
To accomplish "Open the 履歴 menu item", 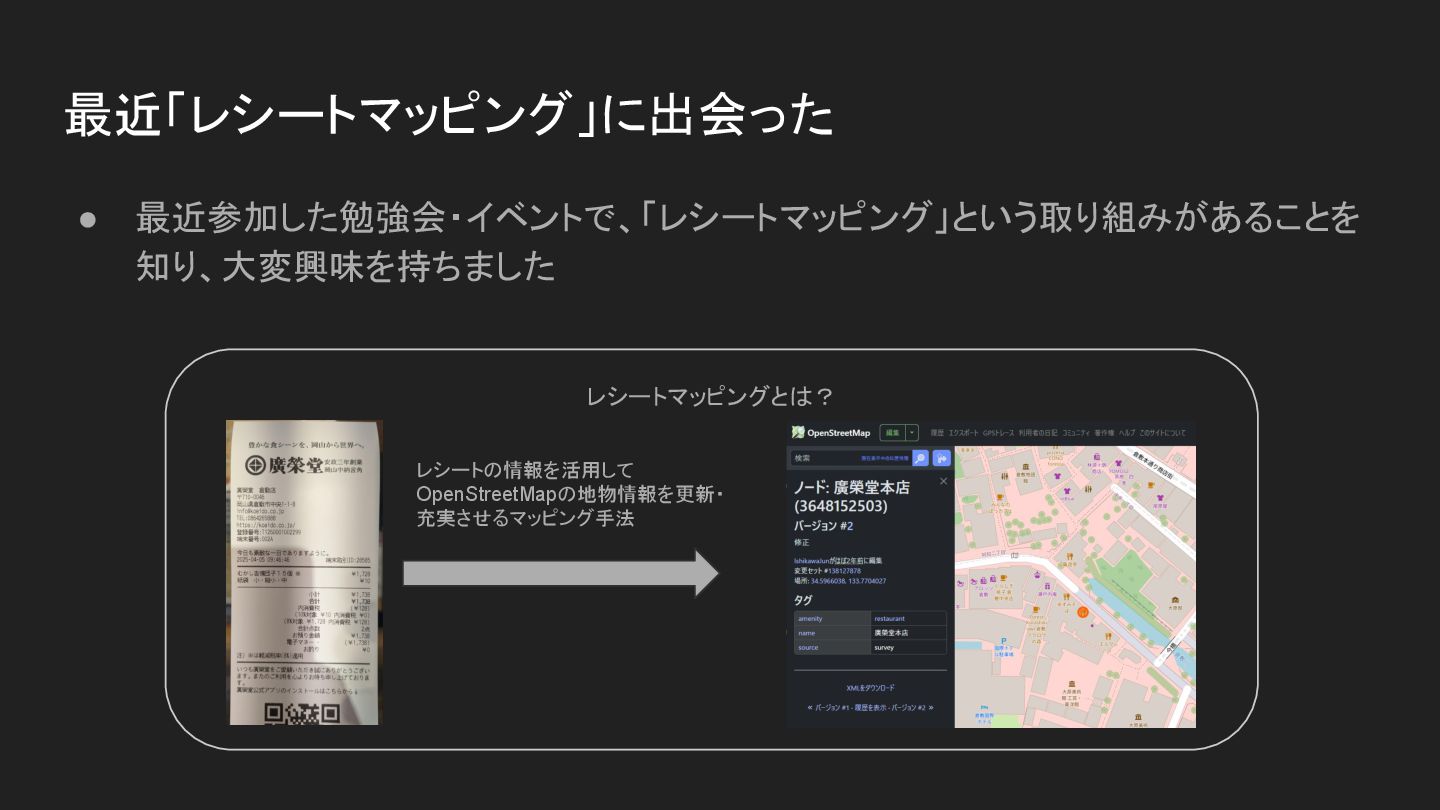I will coord(937,433).
